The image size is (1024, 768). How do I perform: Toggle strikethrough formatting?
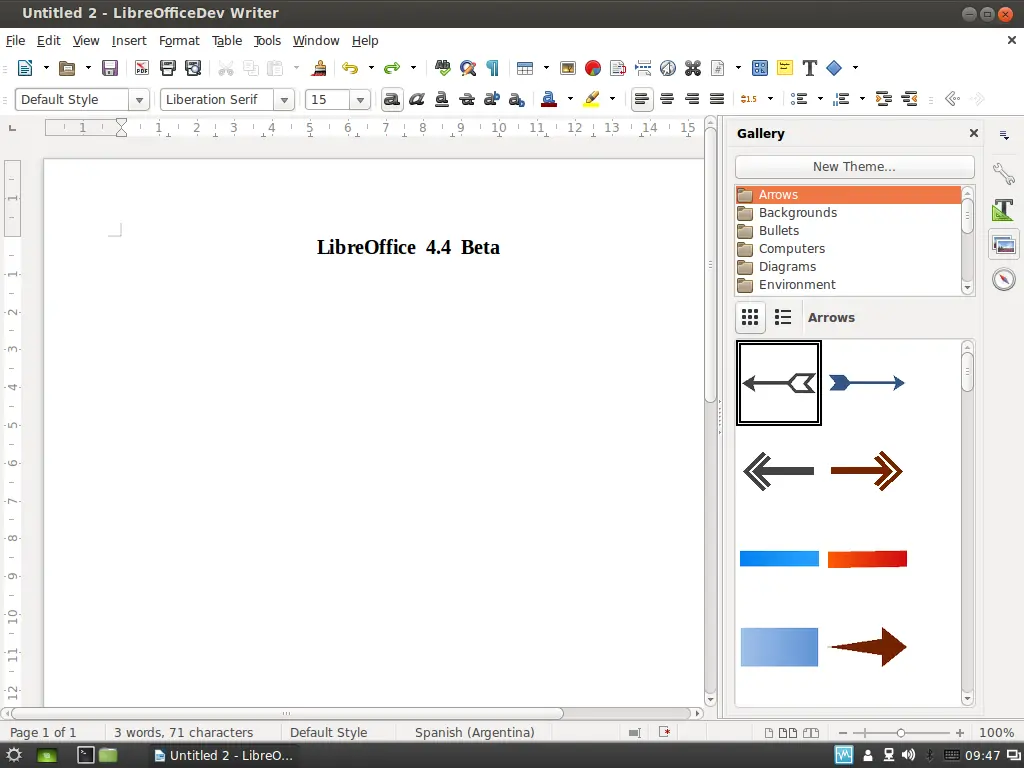point(467,99)
